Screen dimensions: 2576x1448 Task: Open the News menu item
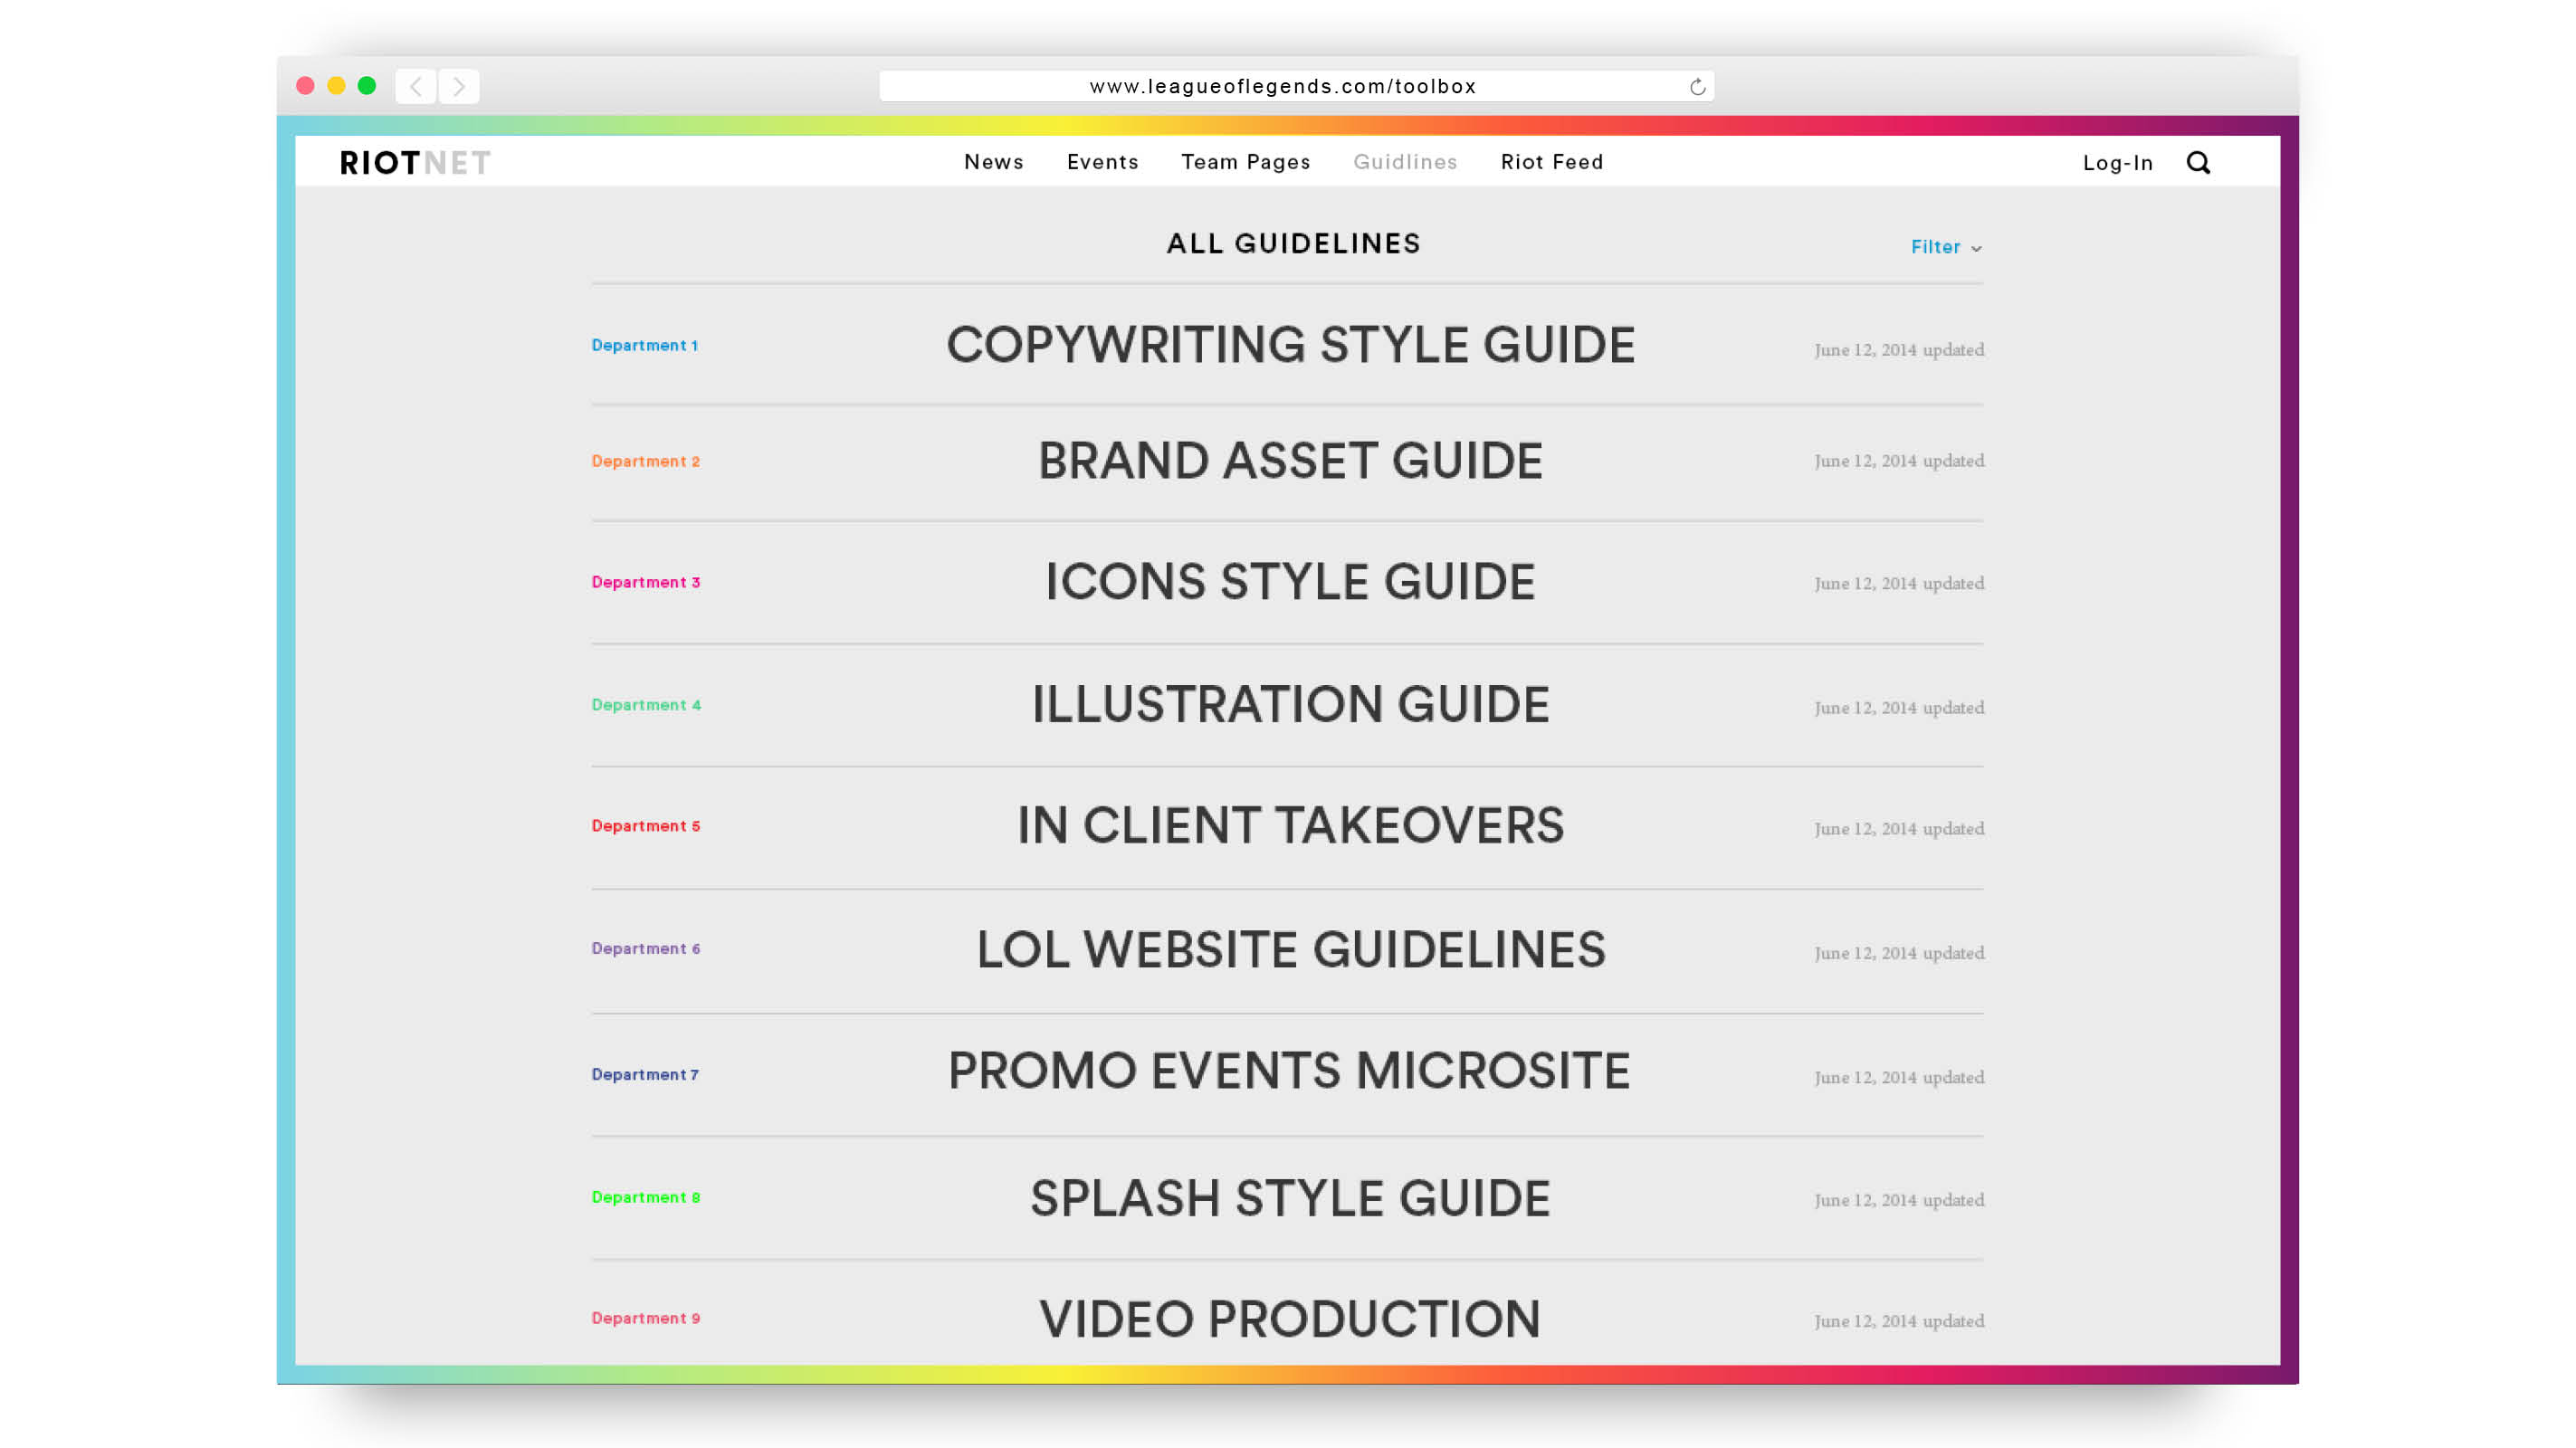coord(993,162)
